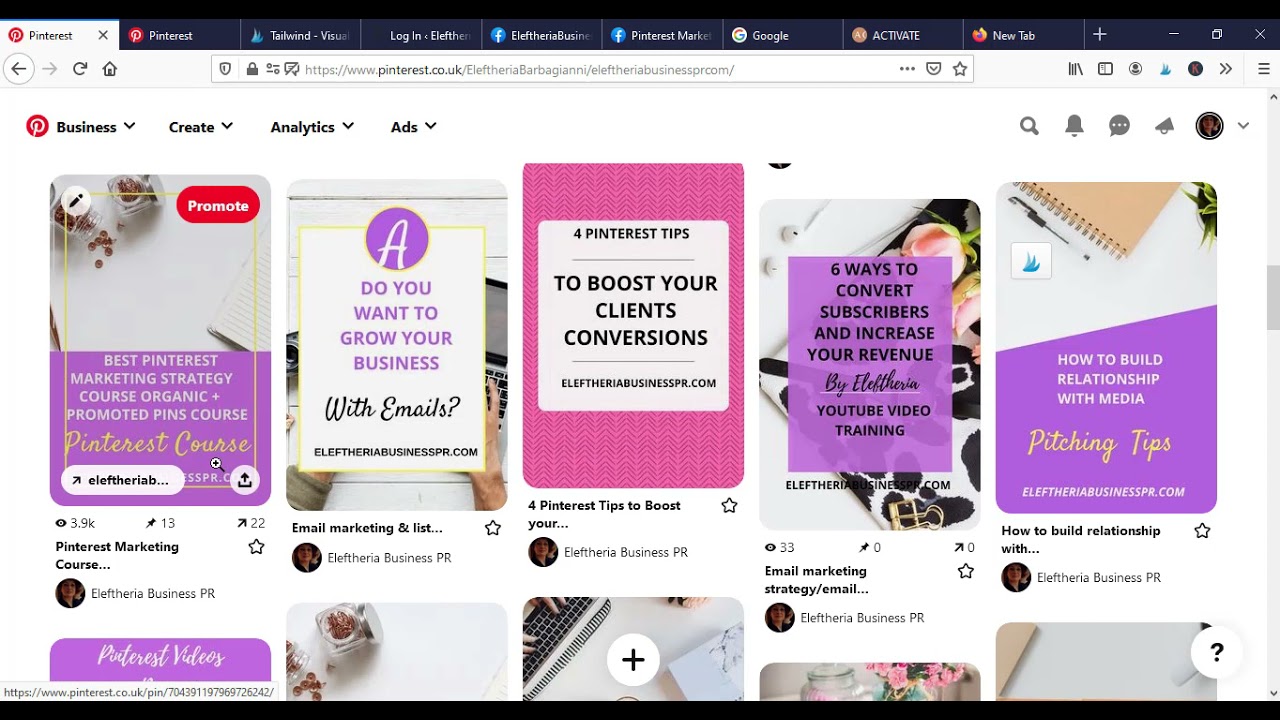Toggle Firefox sidebar view
Image resolution: width=1280 pixels, height=720 pixels.
pos(1105,69)
